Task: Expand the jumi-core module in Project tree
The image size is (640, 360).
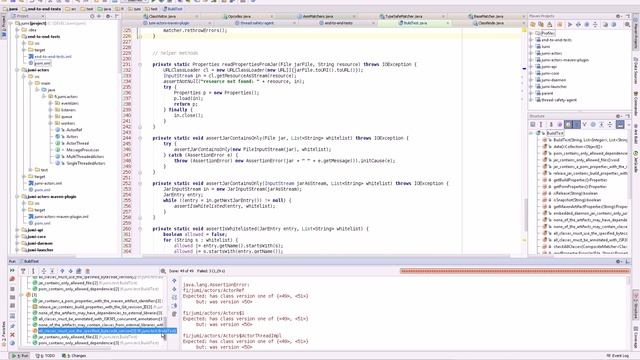Action: 18,237
